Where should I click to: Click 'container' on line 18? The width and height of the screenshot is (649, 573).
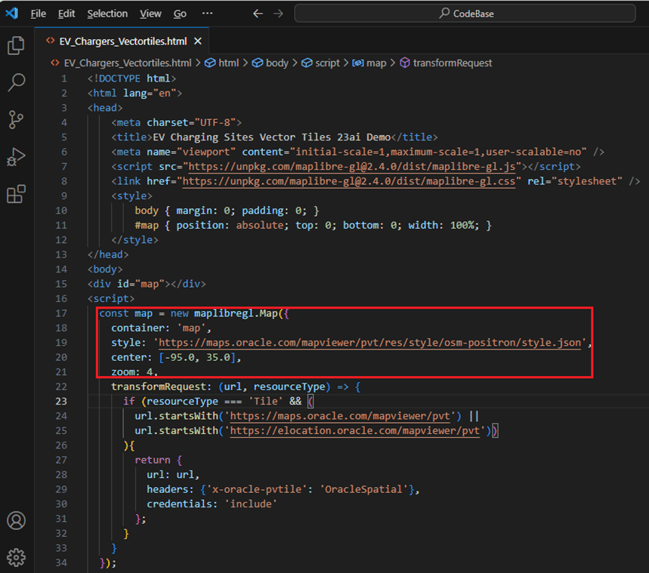(138, 328)
